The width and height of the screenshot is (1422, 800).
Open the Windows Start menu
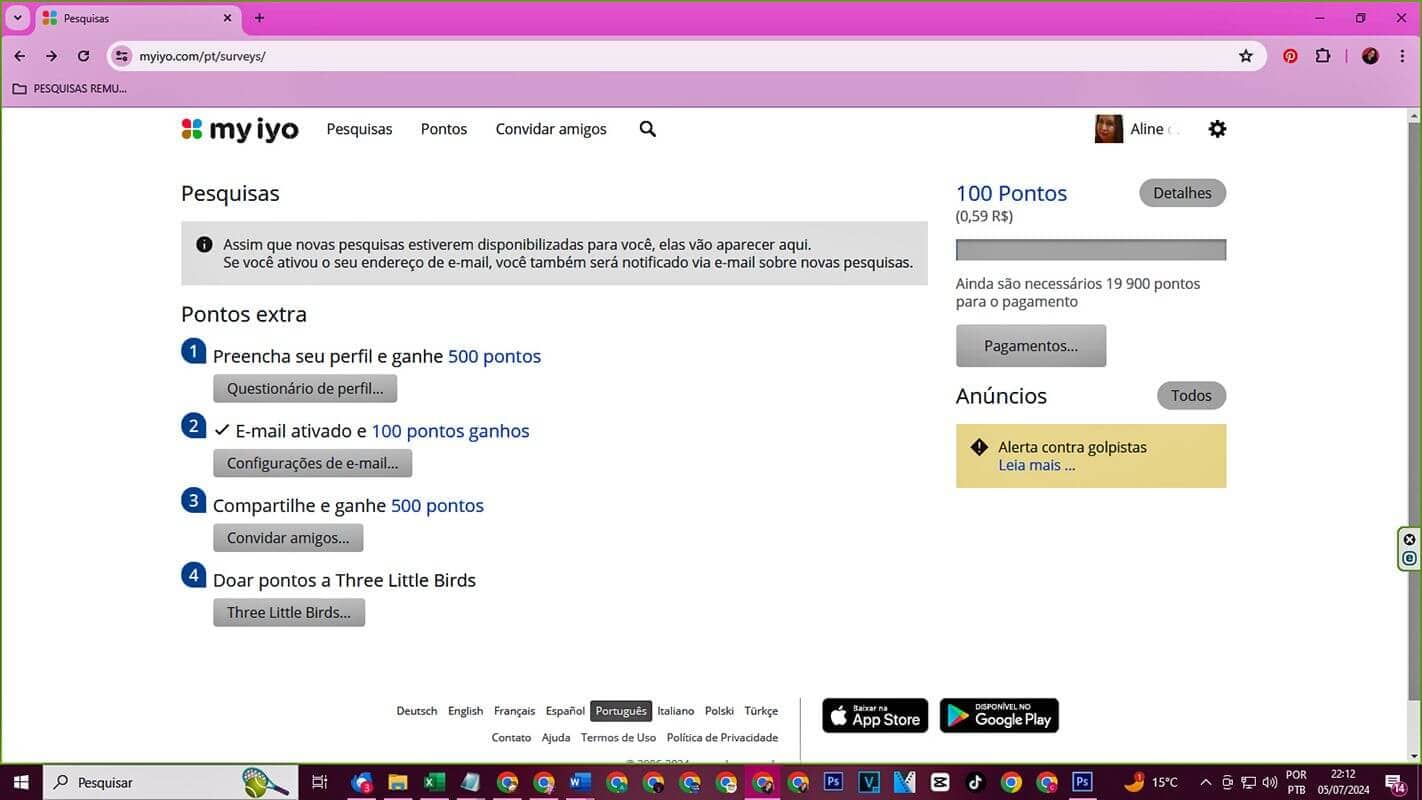[x=21, y=782]
